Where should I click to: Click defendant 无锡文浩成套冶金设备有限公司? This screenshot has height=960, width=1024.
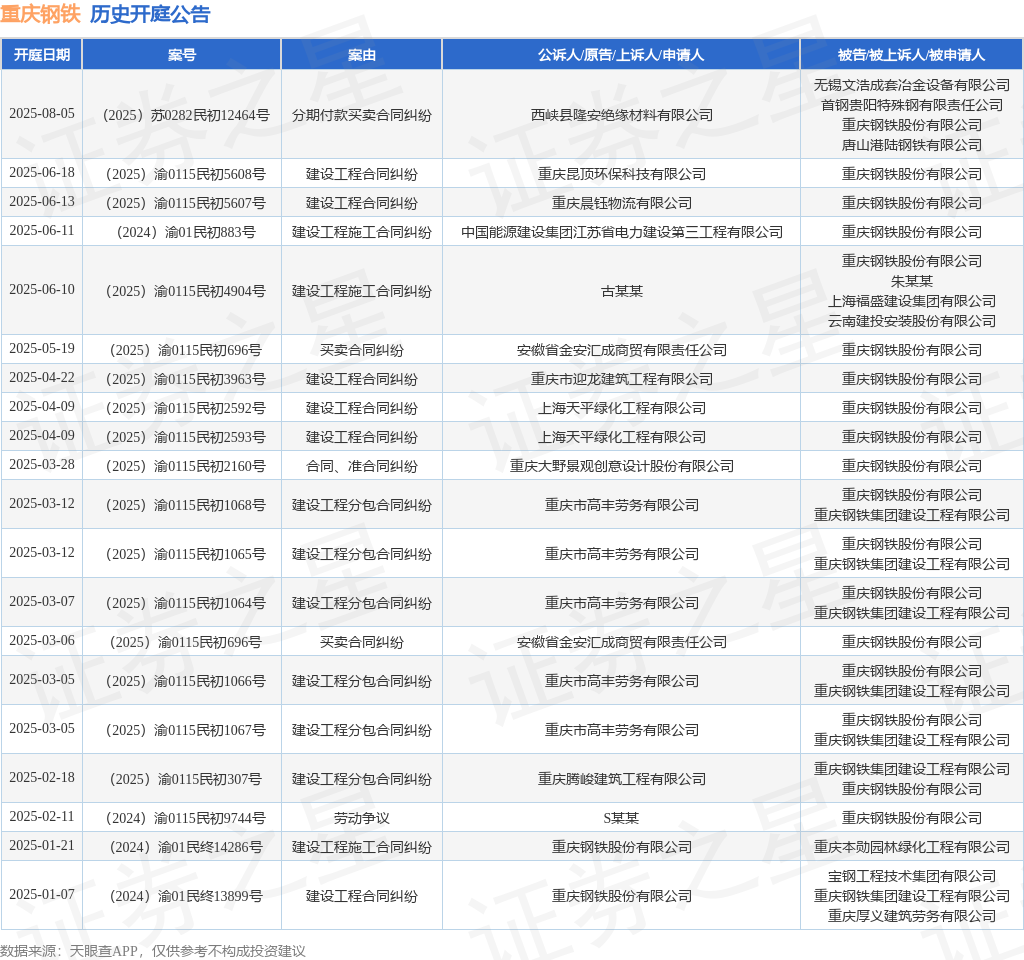tap(912, 85)
